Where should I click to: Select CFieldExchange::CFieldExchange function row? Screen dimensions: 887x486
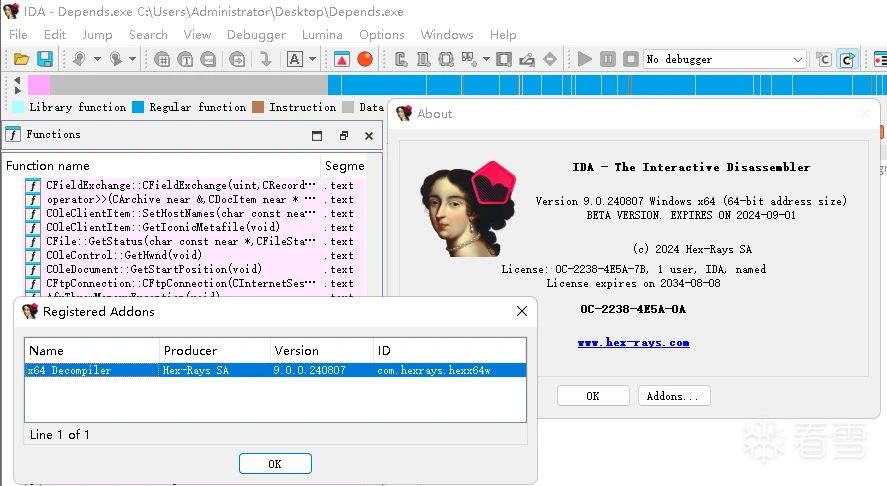[193, 186]
